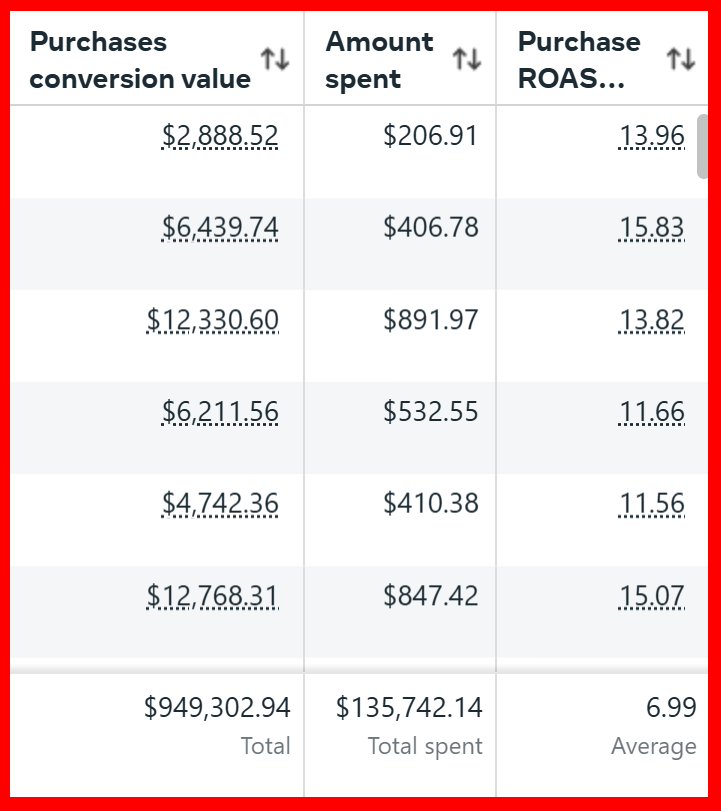The width and height of the screenshot is (721, 811).
Task: Select the Purchase ROAS column header
Action: (x=579, y=60)
